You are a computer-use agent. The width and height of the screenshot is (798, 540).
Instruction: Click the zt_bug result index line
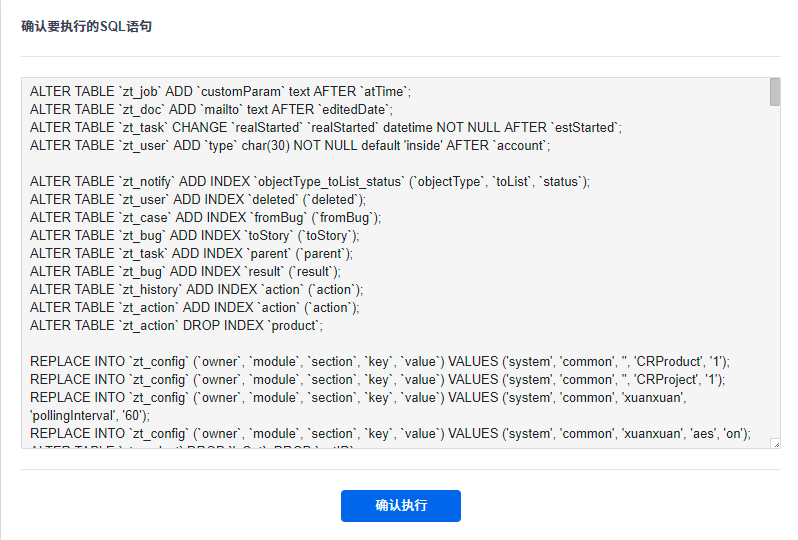[185, 271]
